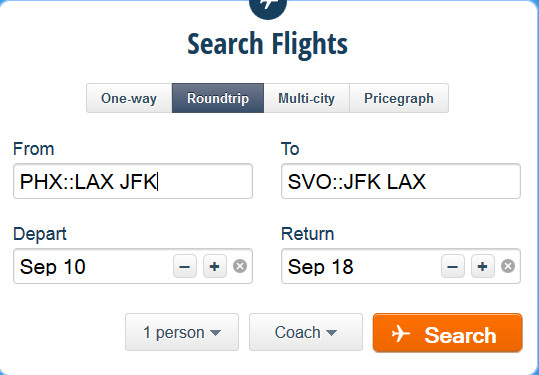Clear the Depart date with x icon

tap(240, 266)
